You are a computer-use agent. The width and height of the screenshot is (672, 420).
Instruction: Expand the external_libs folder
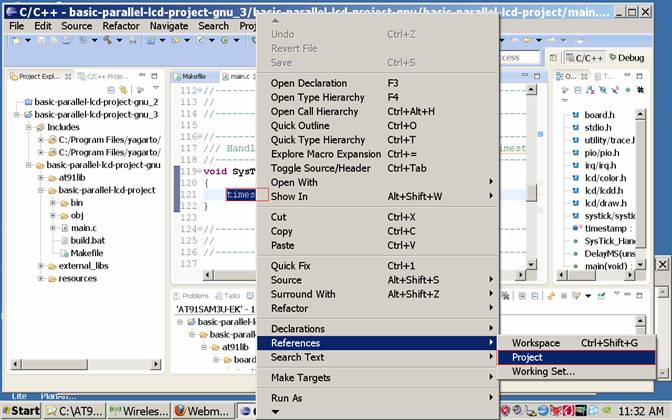[x=41, y=266]
